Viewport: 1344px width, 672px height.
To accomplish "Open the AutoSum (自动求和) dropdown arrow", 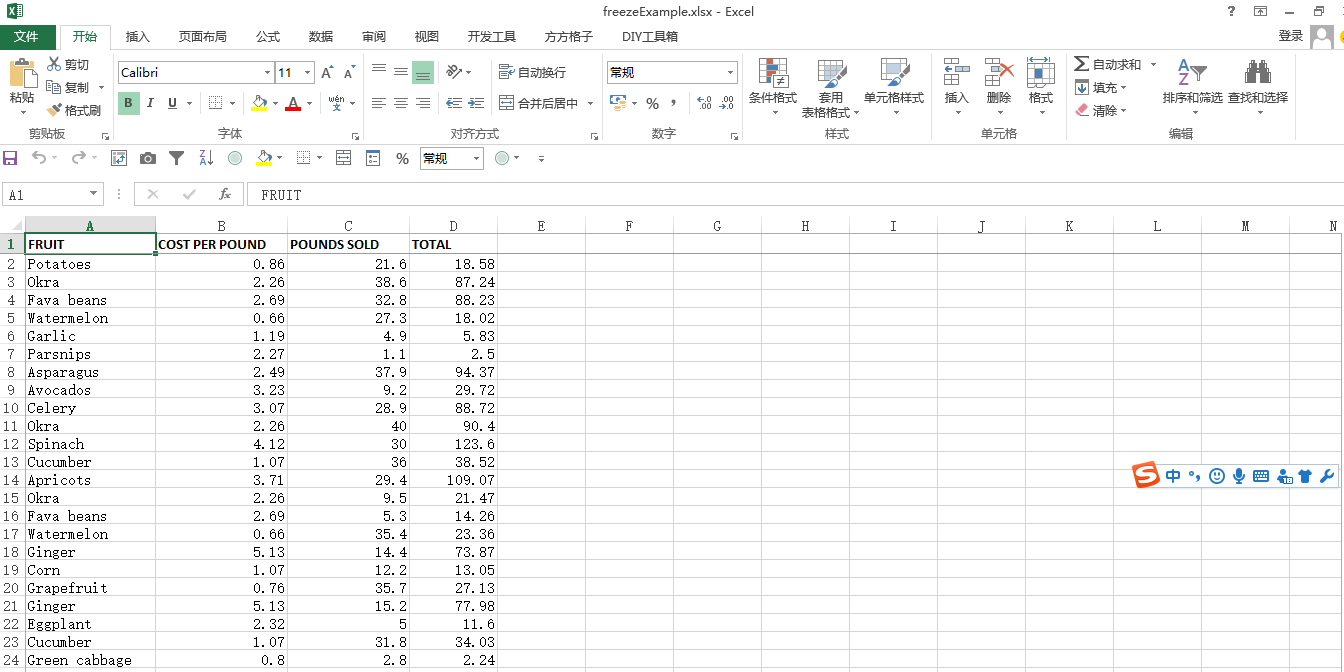I will pyautogui.click(x=1153, y=64).
